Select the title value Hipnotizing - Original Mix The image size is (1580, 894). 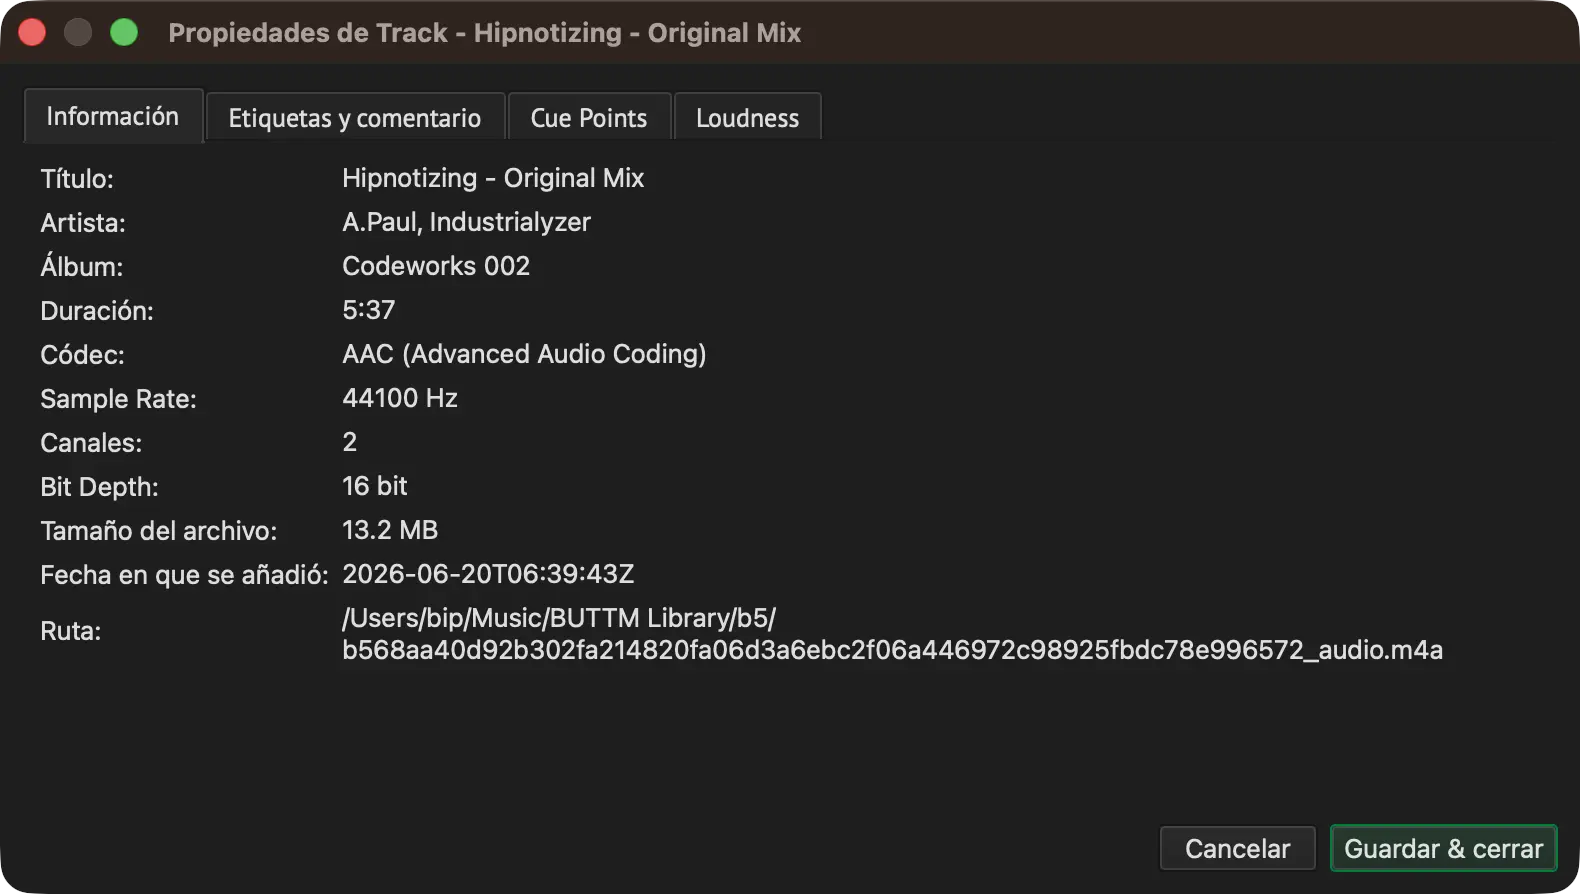point(493,178)
